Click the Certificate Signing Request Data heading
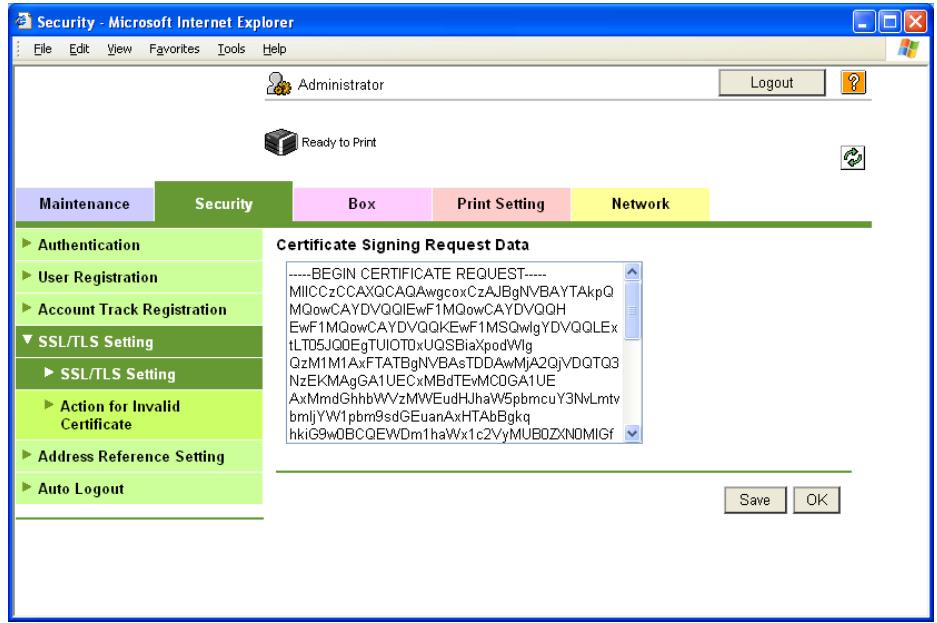This screenshot has width=937, height=623. point(402,245)
